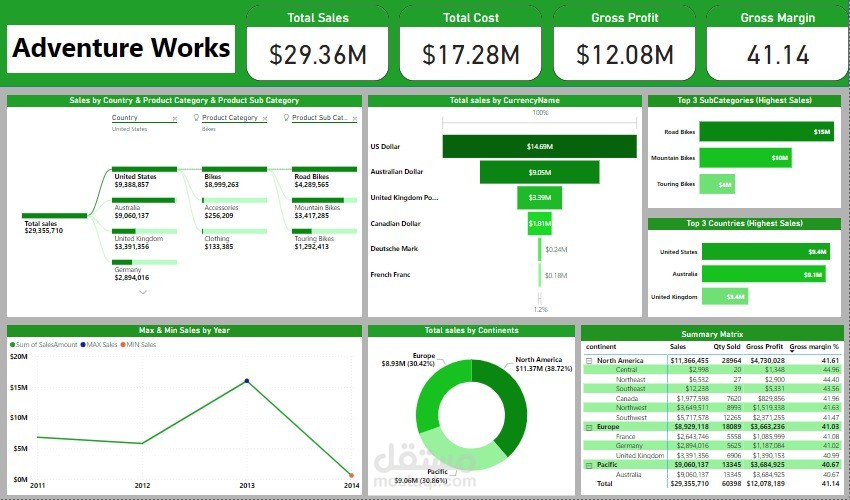Click the Adventure Works title box

coord(121,49)
